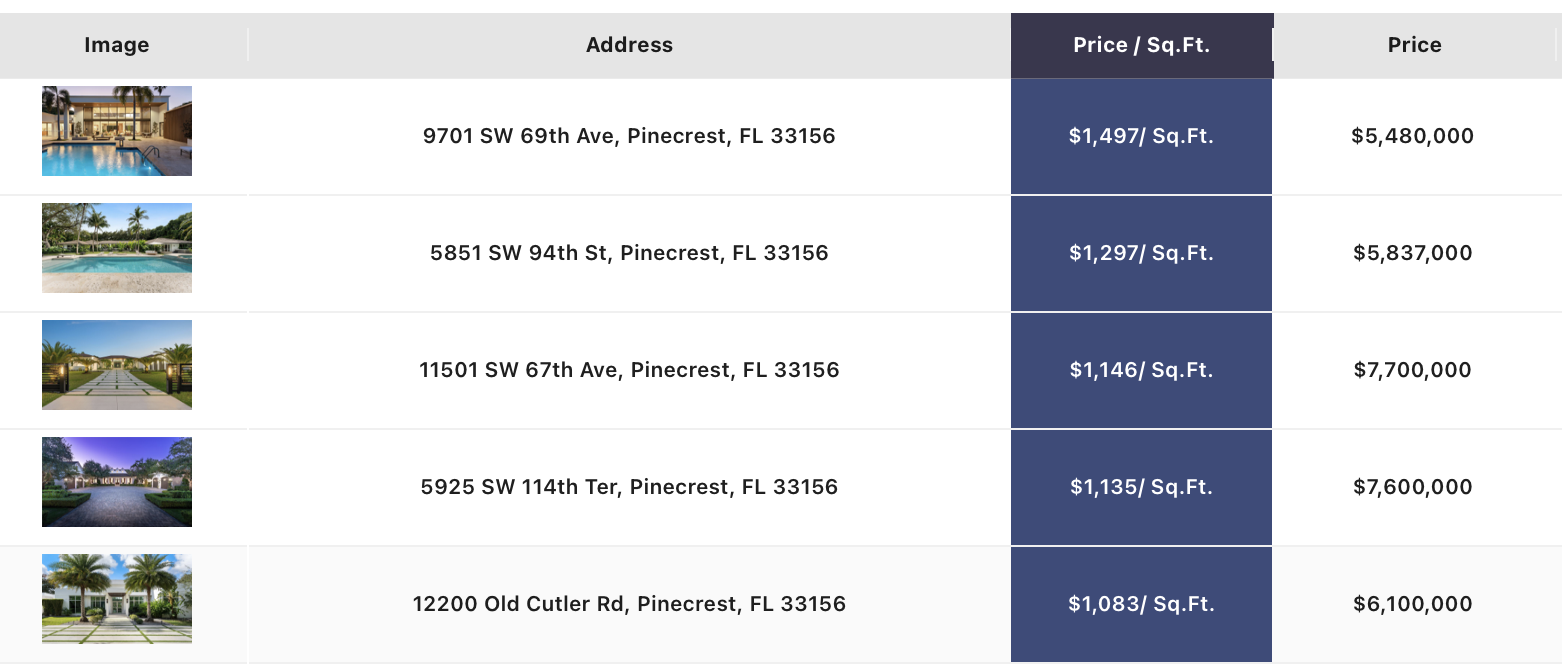The image size is (1562, 664).
Task: Select the $5,480,000 price cell
Action: pos(1413,136)
